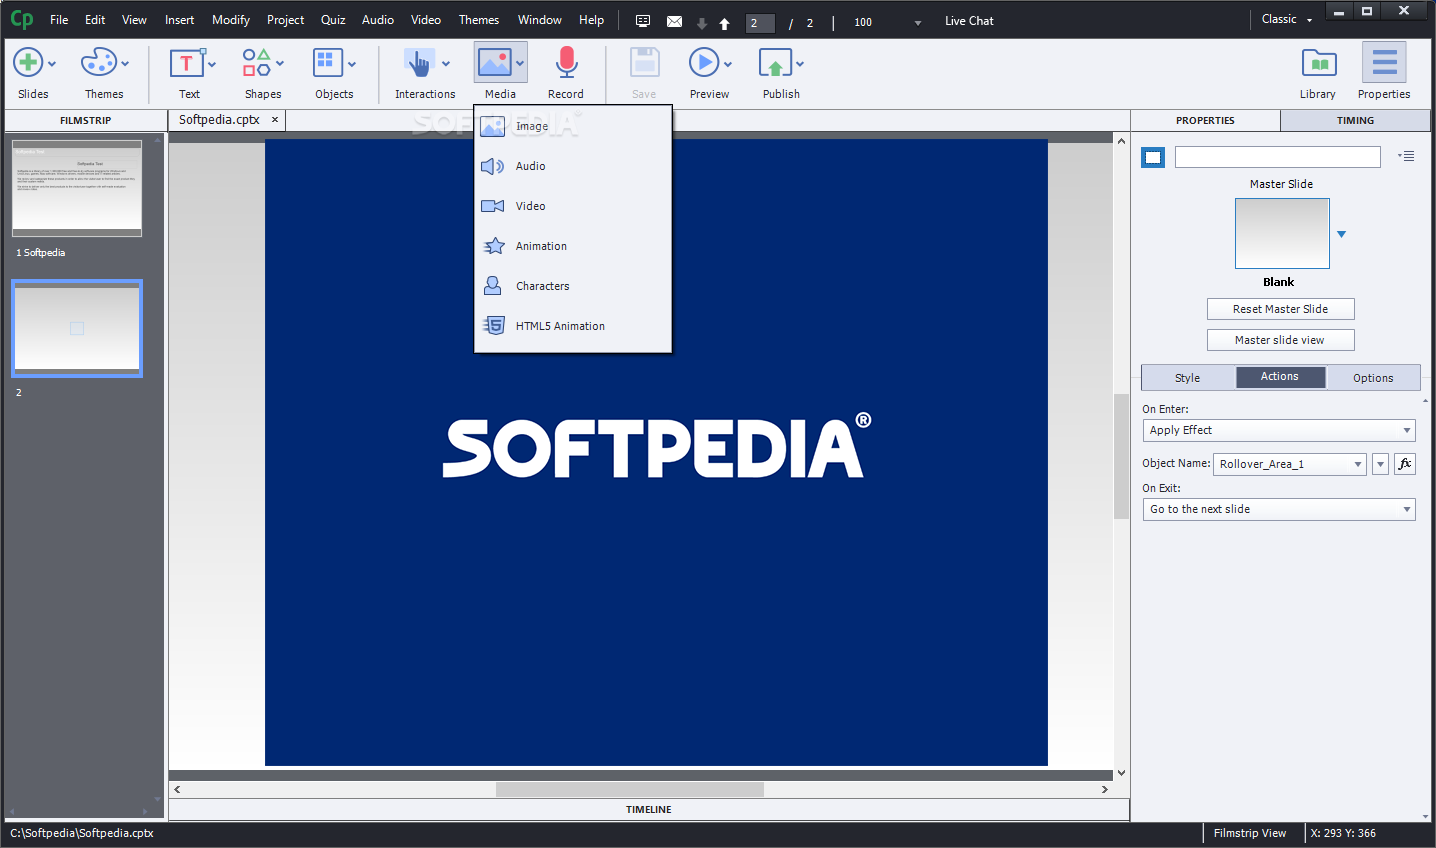Choose Image from the Media menu
1436x848 pixels.
(572, 126)
